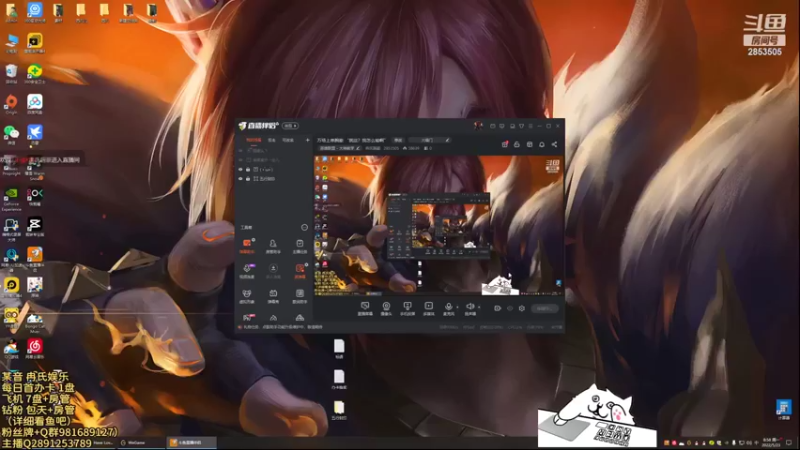
Task: Open the person-shaped tool in toolbox top row
Action: (x=273, y=245)
